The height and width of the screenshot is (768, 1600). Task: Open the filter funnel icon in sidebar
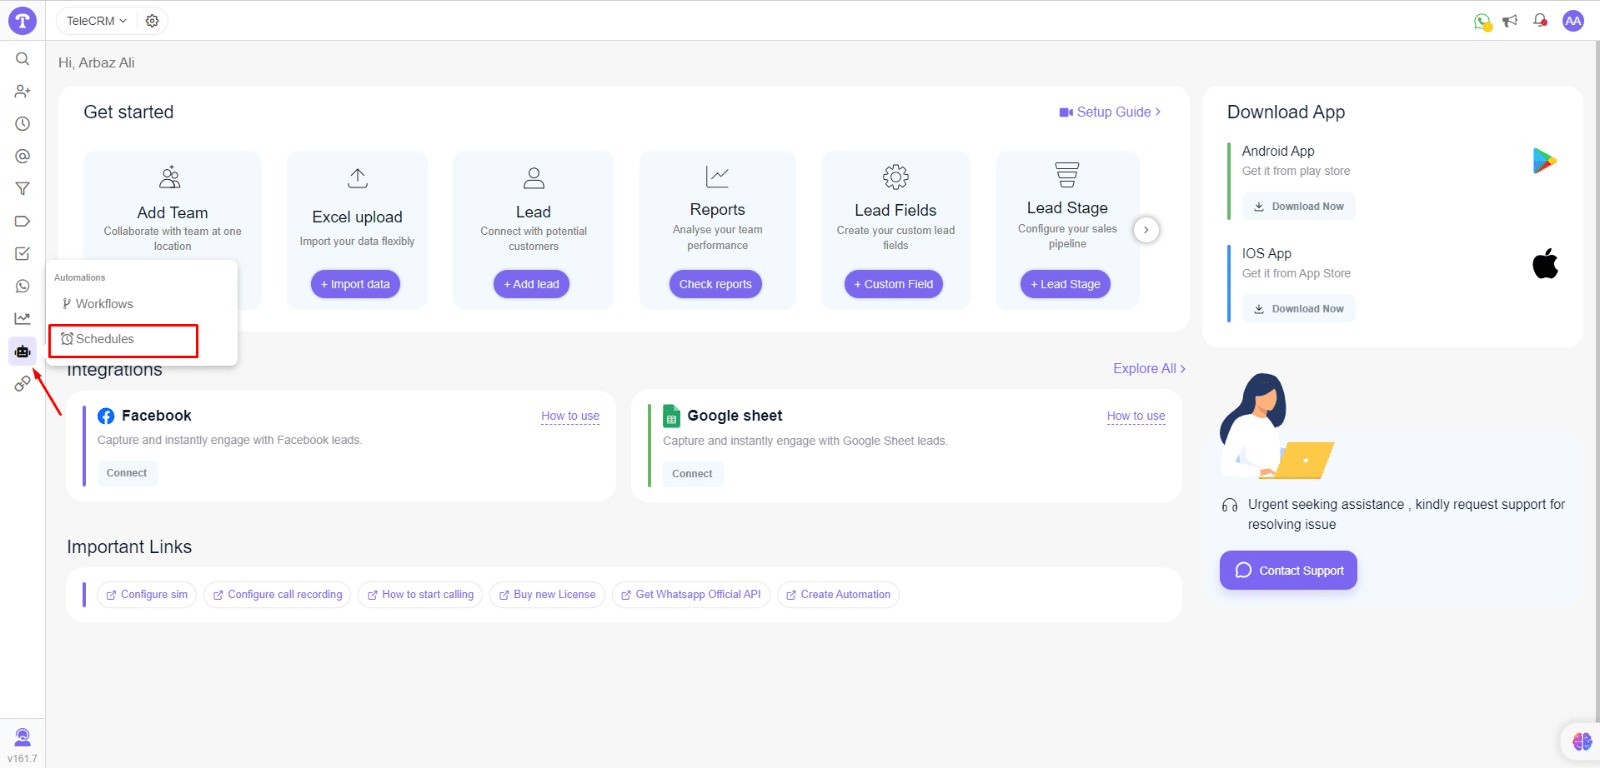click(x=22, y=188)
